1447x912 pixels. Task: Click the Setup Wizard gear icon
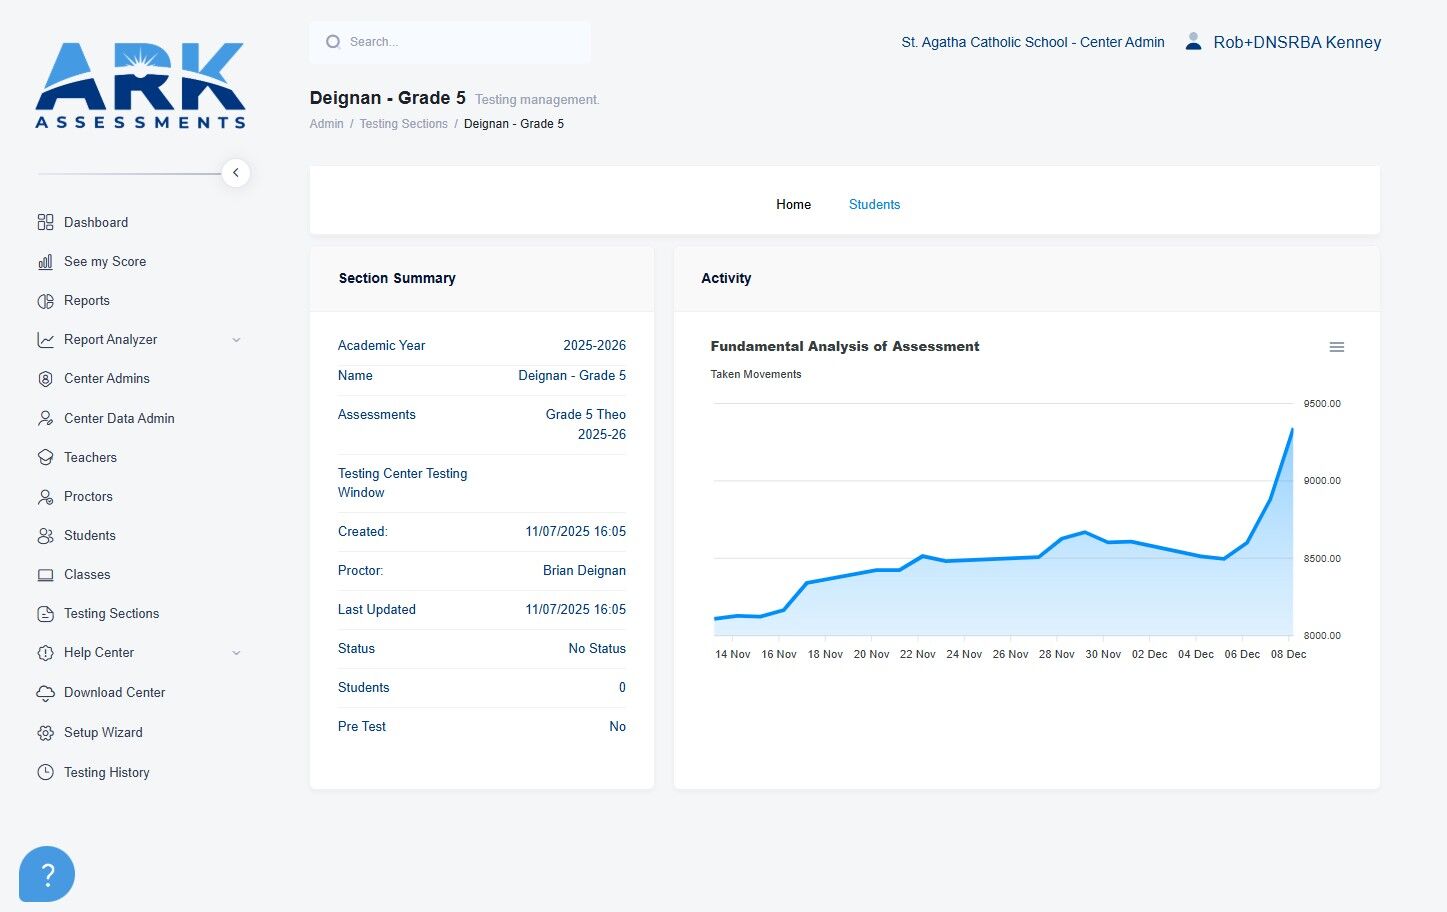(x=45, y=732)
